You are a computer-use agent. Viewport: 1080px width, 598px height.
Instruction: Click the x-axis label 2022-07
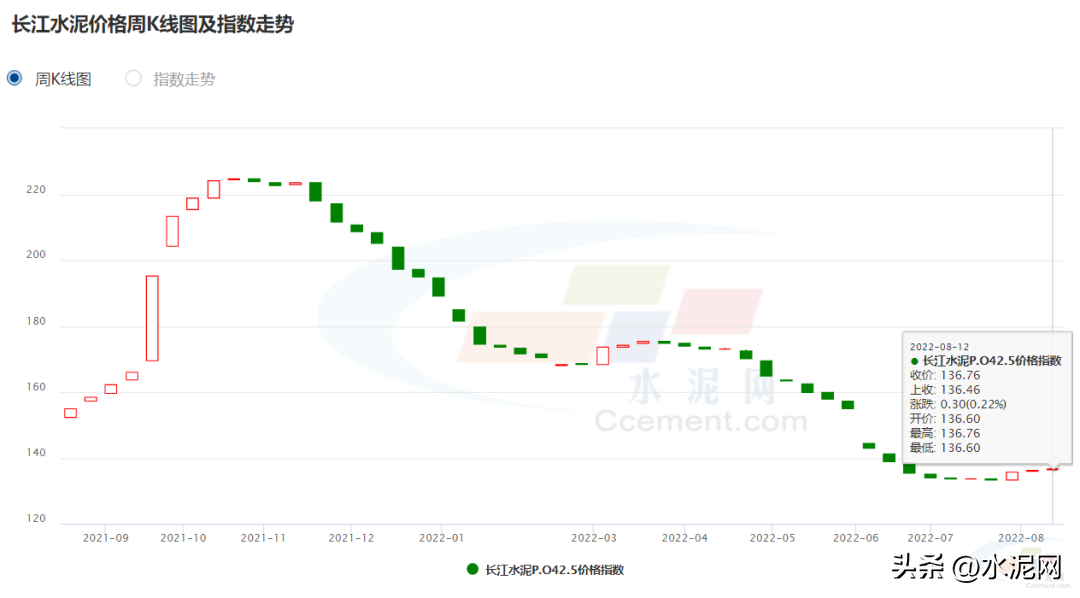coord(931,538)
